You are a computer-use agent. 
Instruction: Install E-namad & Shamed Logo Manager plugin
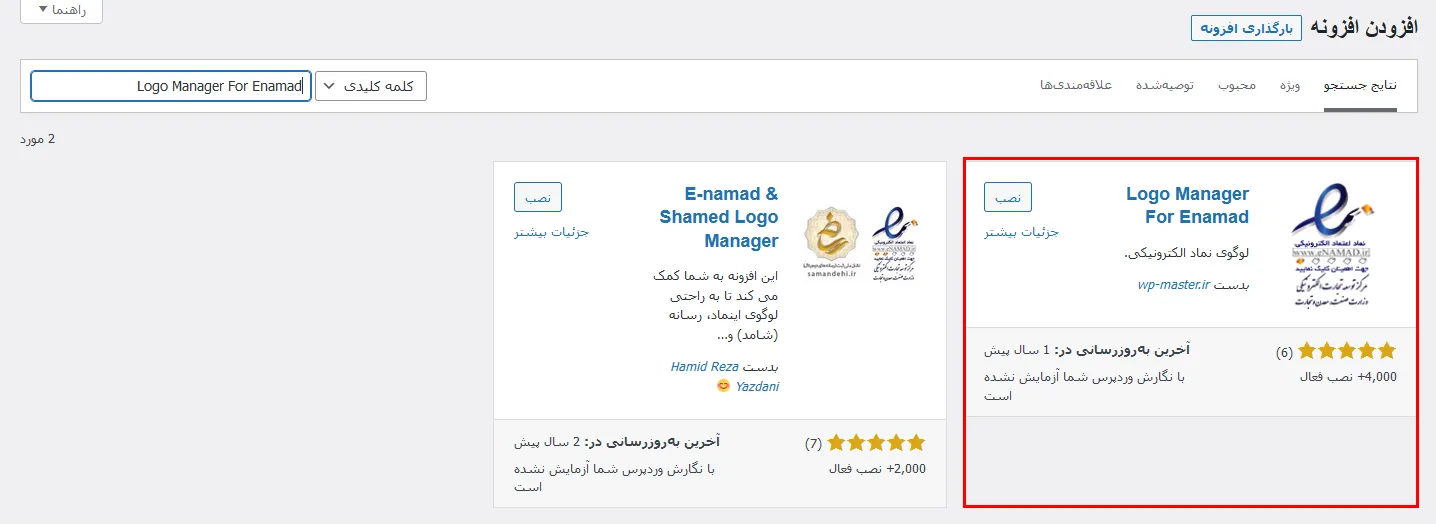(538, 197)
